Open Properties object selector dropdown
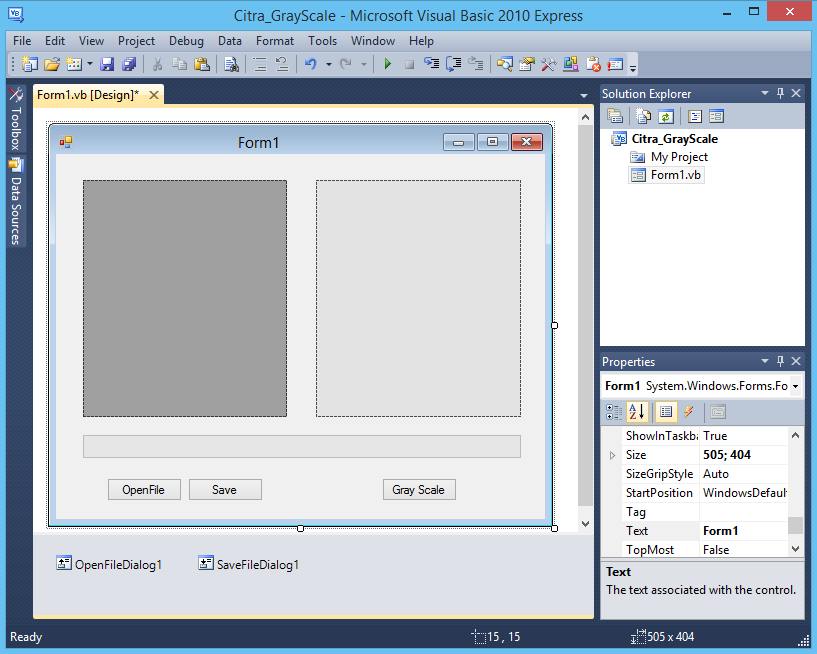The image size is (817, 654). coord(796,386)
